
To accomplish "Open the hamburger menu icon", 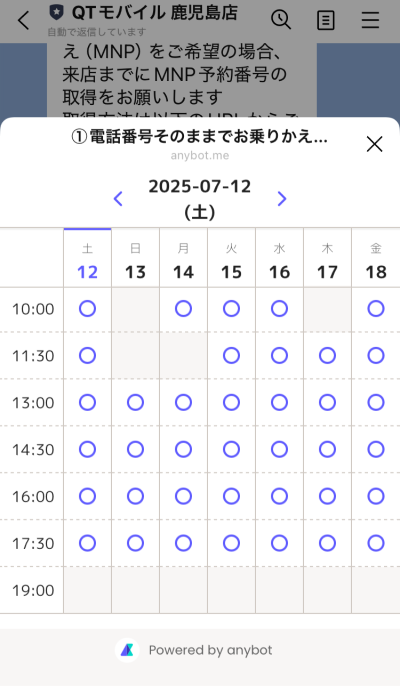I will pos(370,20).
